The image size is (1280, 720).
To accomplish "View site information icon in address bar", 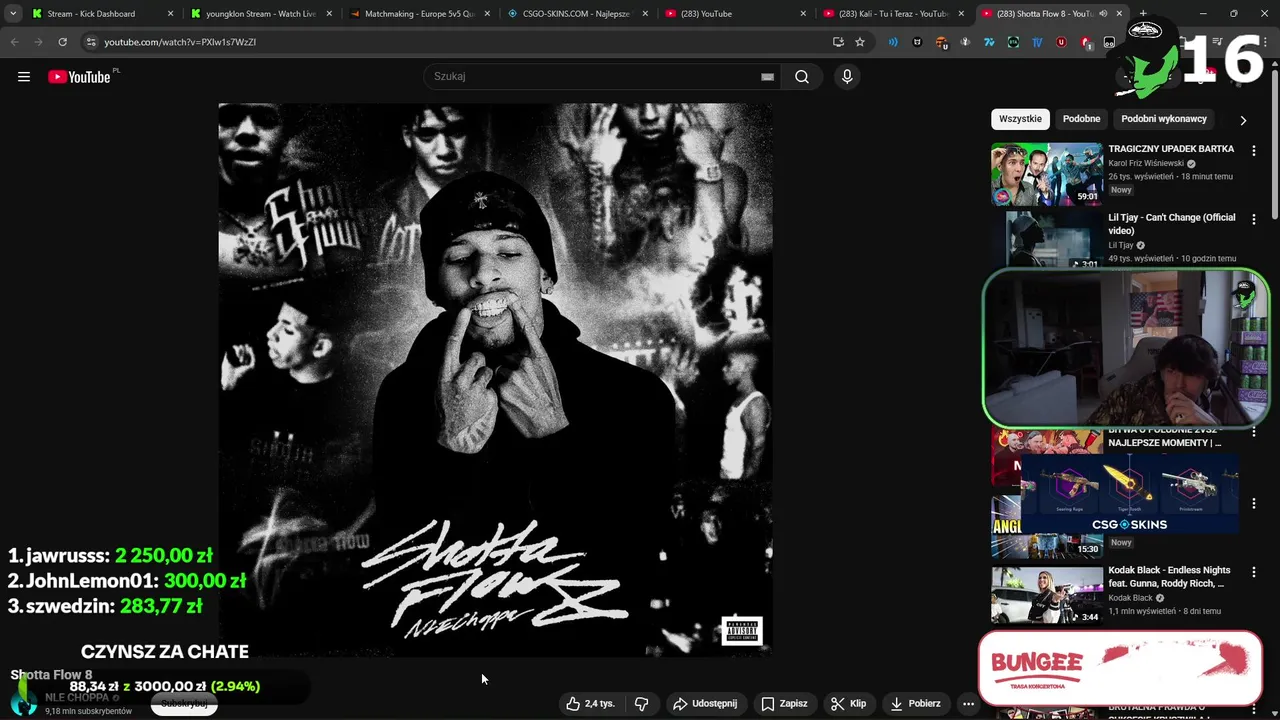I will click(91, 42).
